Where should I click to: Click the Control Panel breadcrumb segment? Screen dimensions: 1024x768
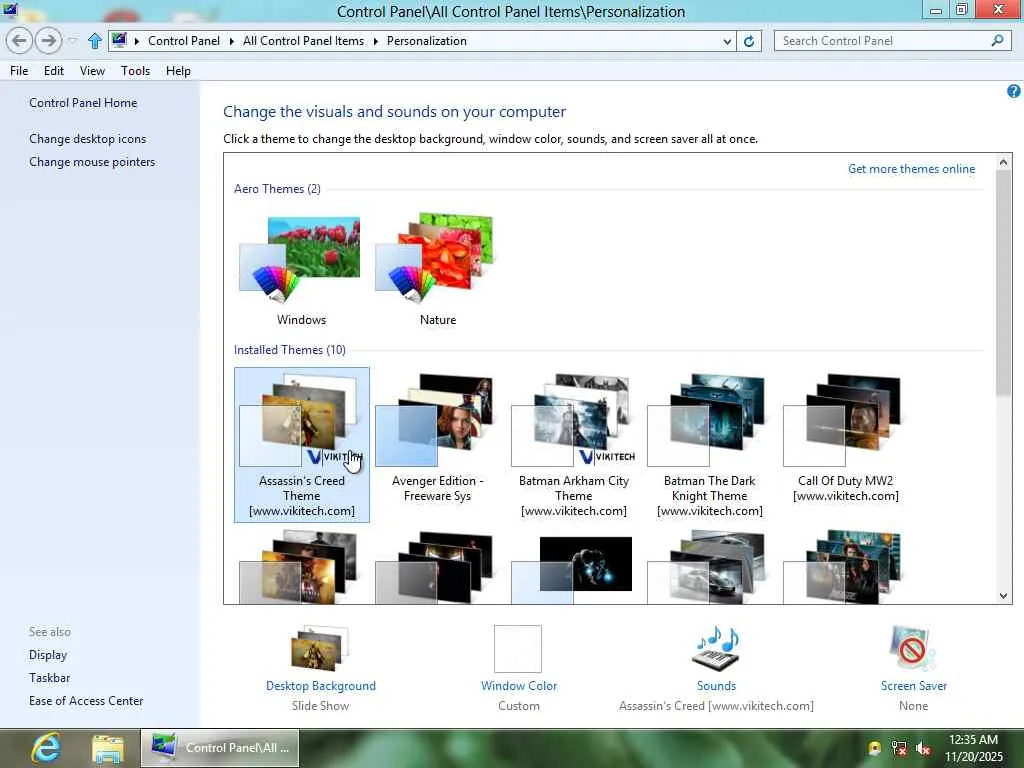pos(184,41)
